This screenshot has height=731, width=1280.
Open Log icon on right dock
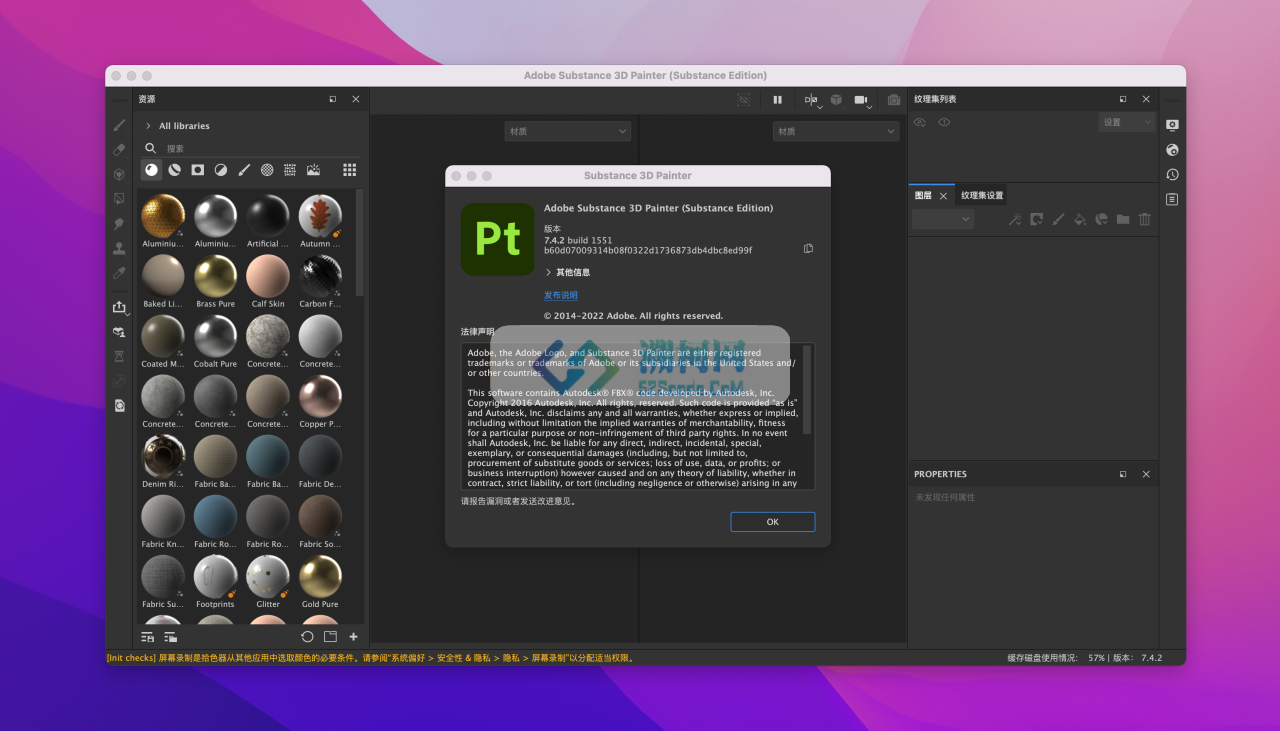(x=1172, y=199)
